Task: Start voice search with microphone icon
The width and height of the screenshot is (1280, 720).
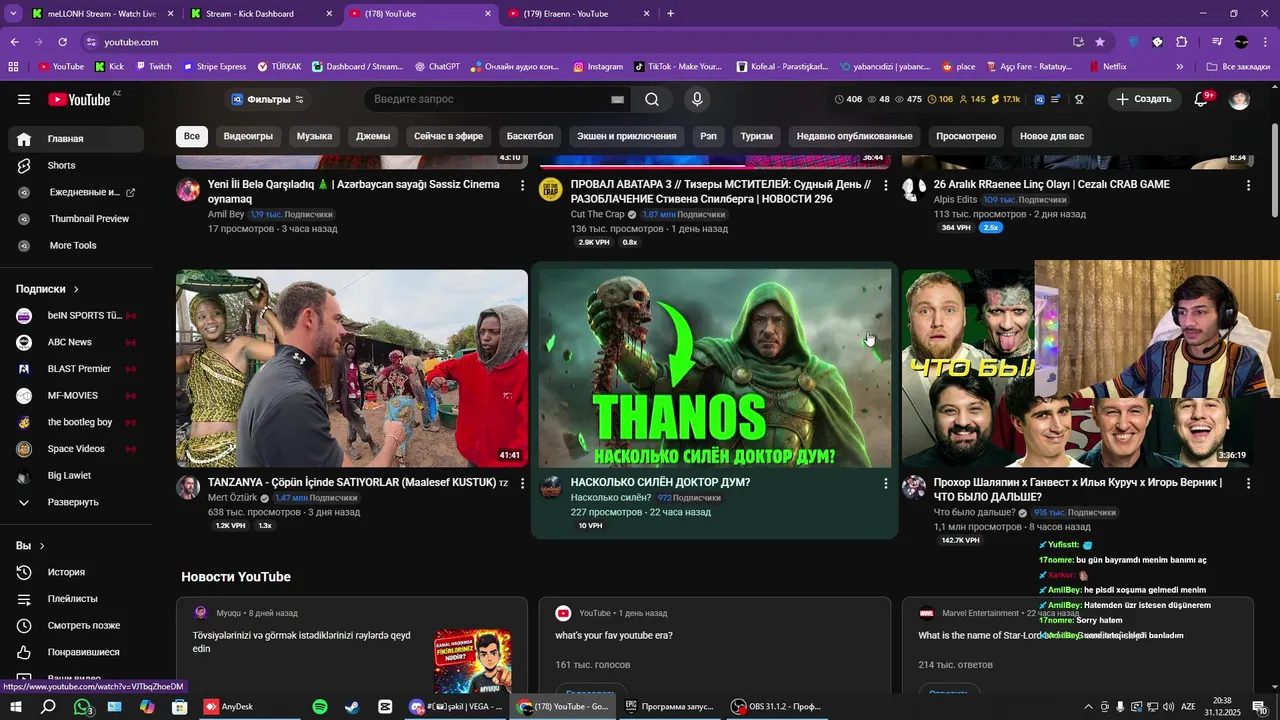Action: (697, 99)
